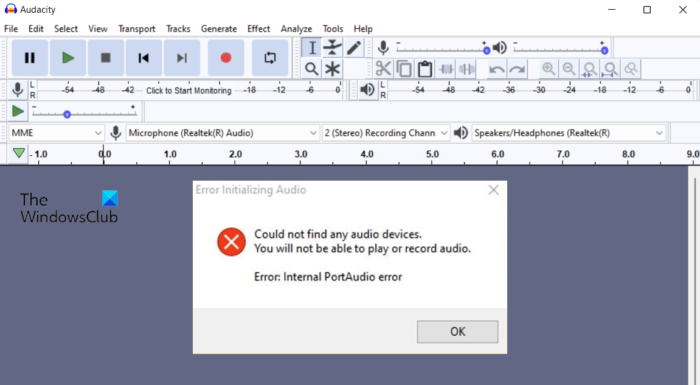
Task: Open the Edit menu
Action: click(36, 29)
